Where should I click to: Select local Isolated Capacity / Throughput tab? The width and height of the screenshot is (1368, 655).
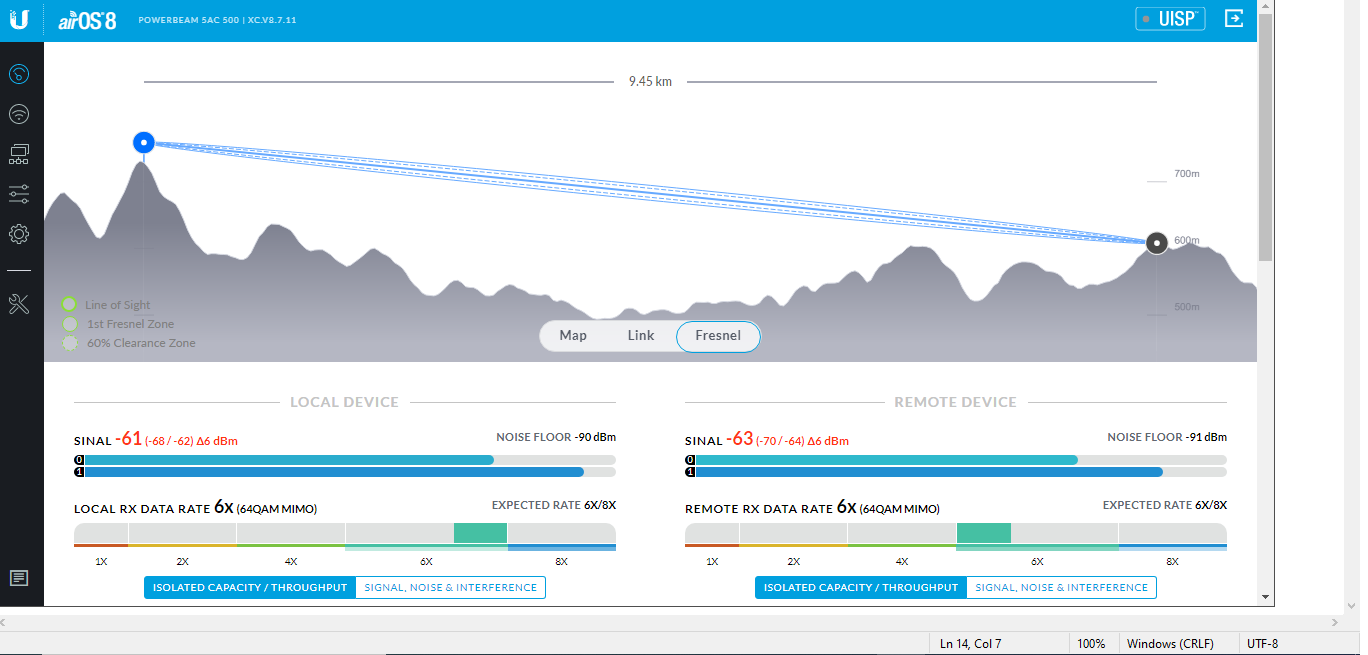click(250, 588)
